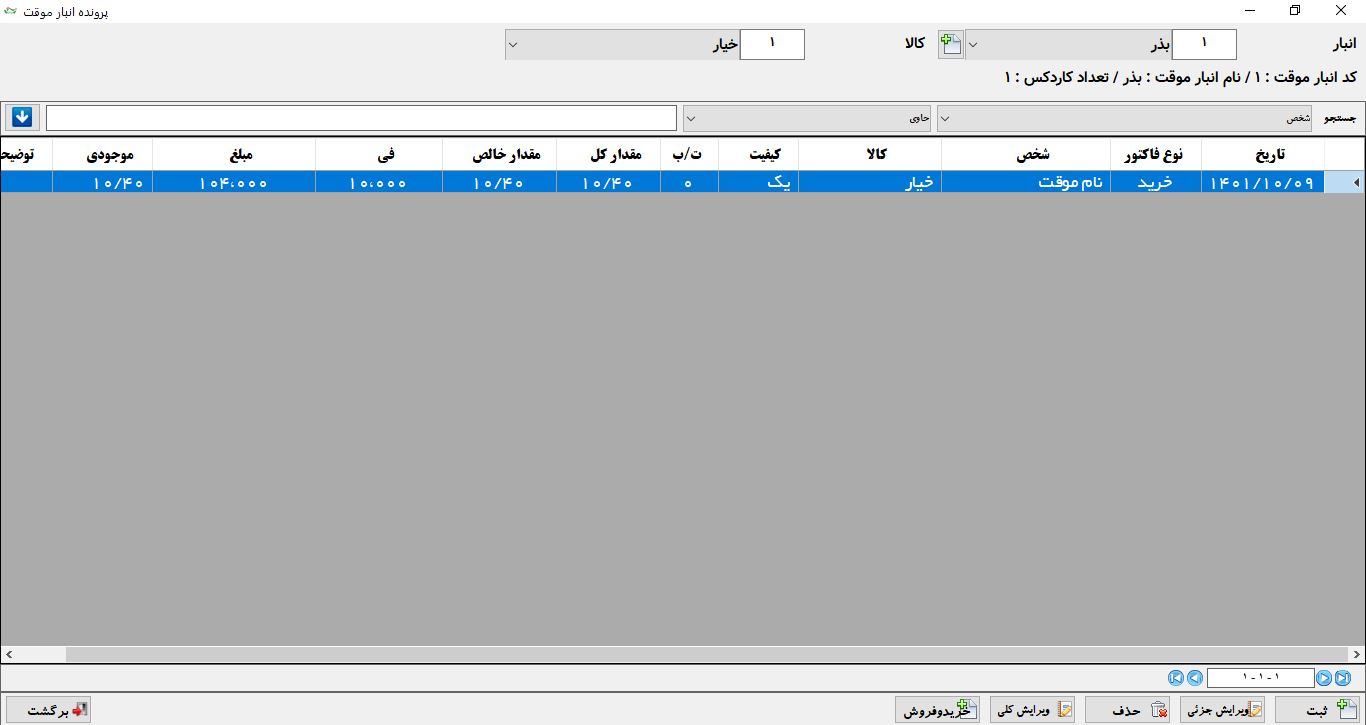This screenshot has width=1366, height=725.
Task: Go to the next page of records
Action: [1324, 678]
